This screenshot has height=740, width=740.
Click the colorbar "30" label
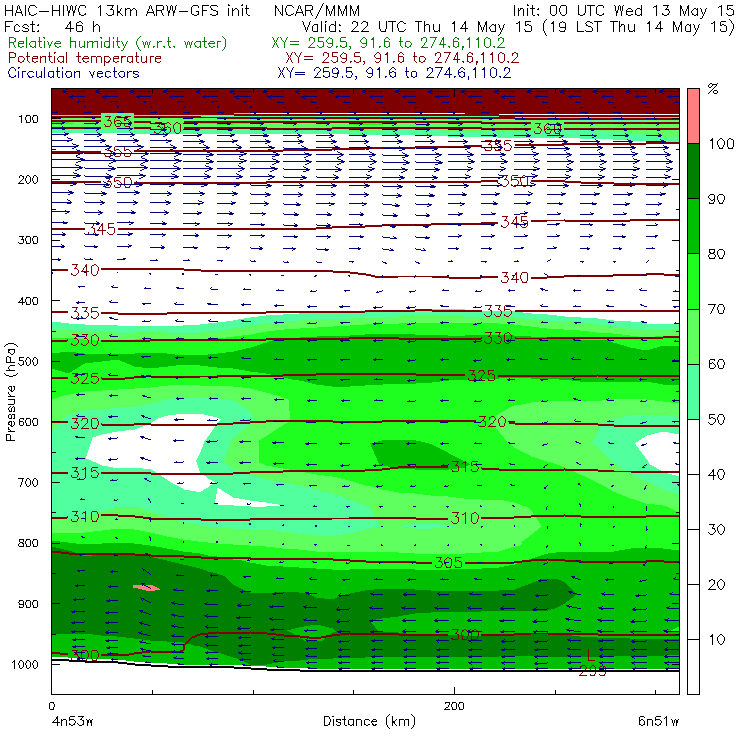[716, 530]
